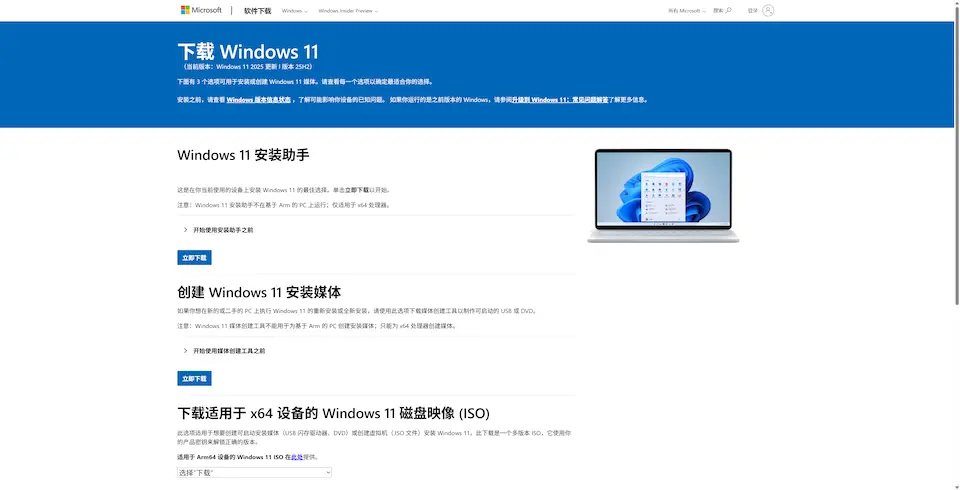This screenshot has width=960, height=490.
Task: Click the 磁盘映像 (ISO) section heading
Action: (334, 413)
